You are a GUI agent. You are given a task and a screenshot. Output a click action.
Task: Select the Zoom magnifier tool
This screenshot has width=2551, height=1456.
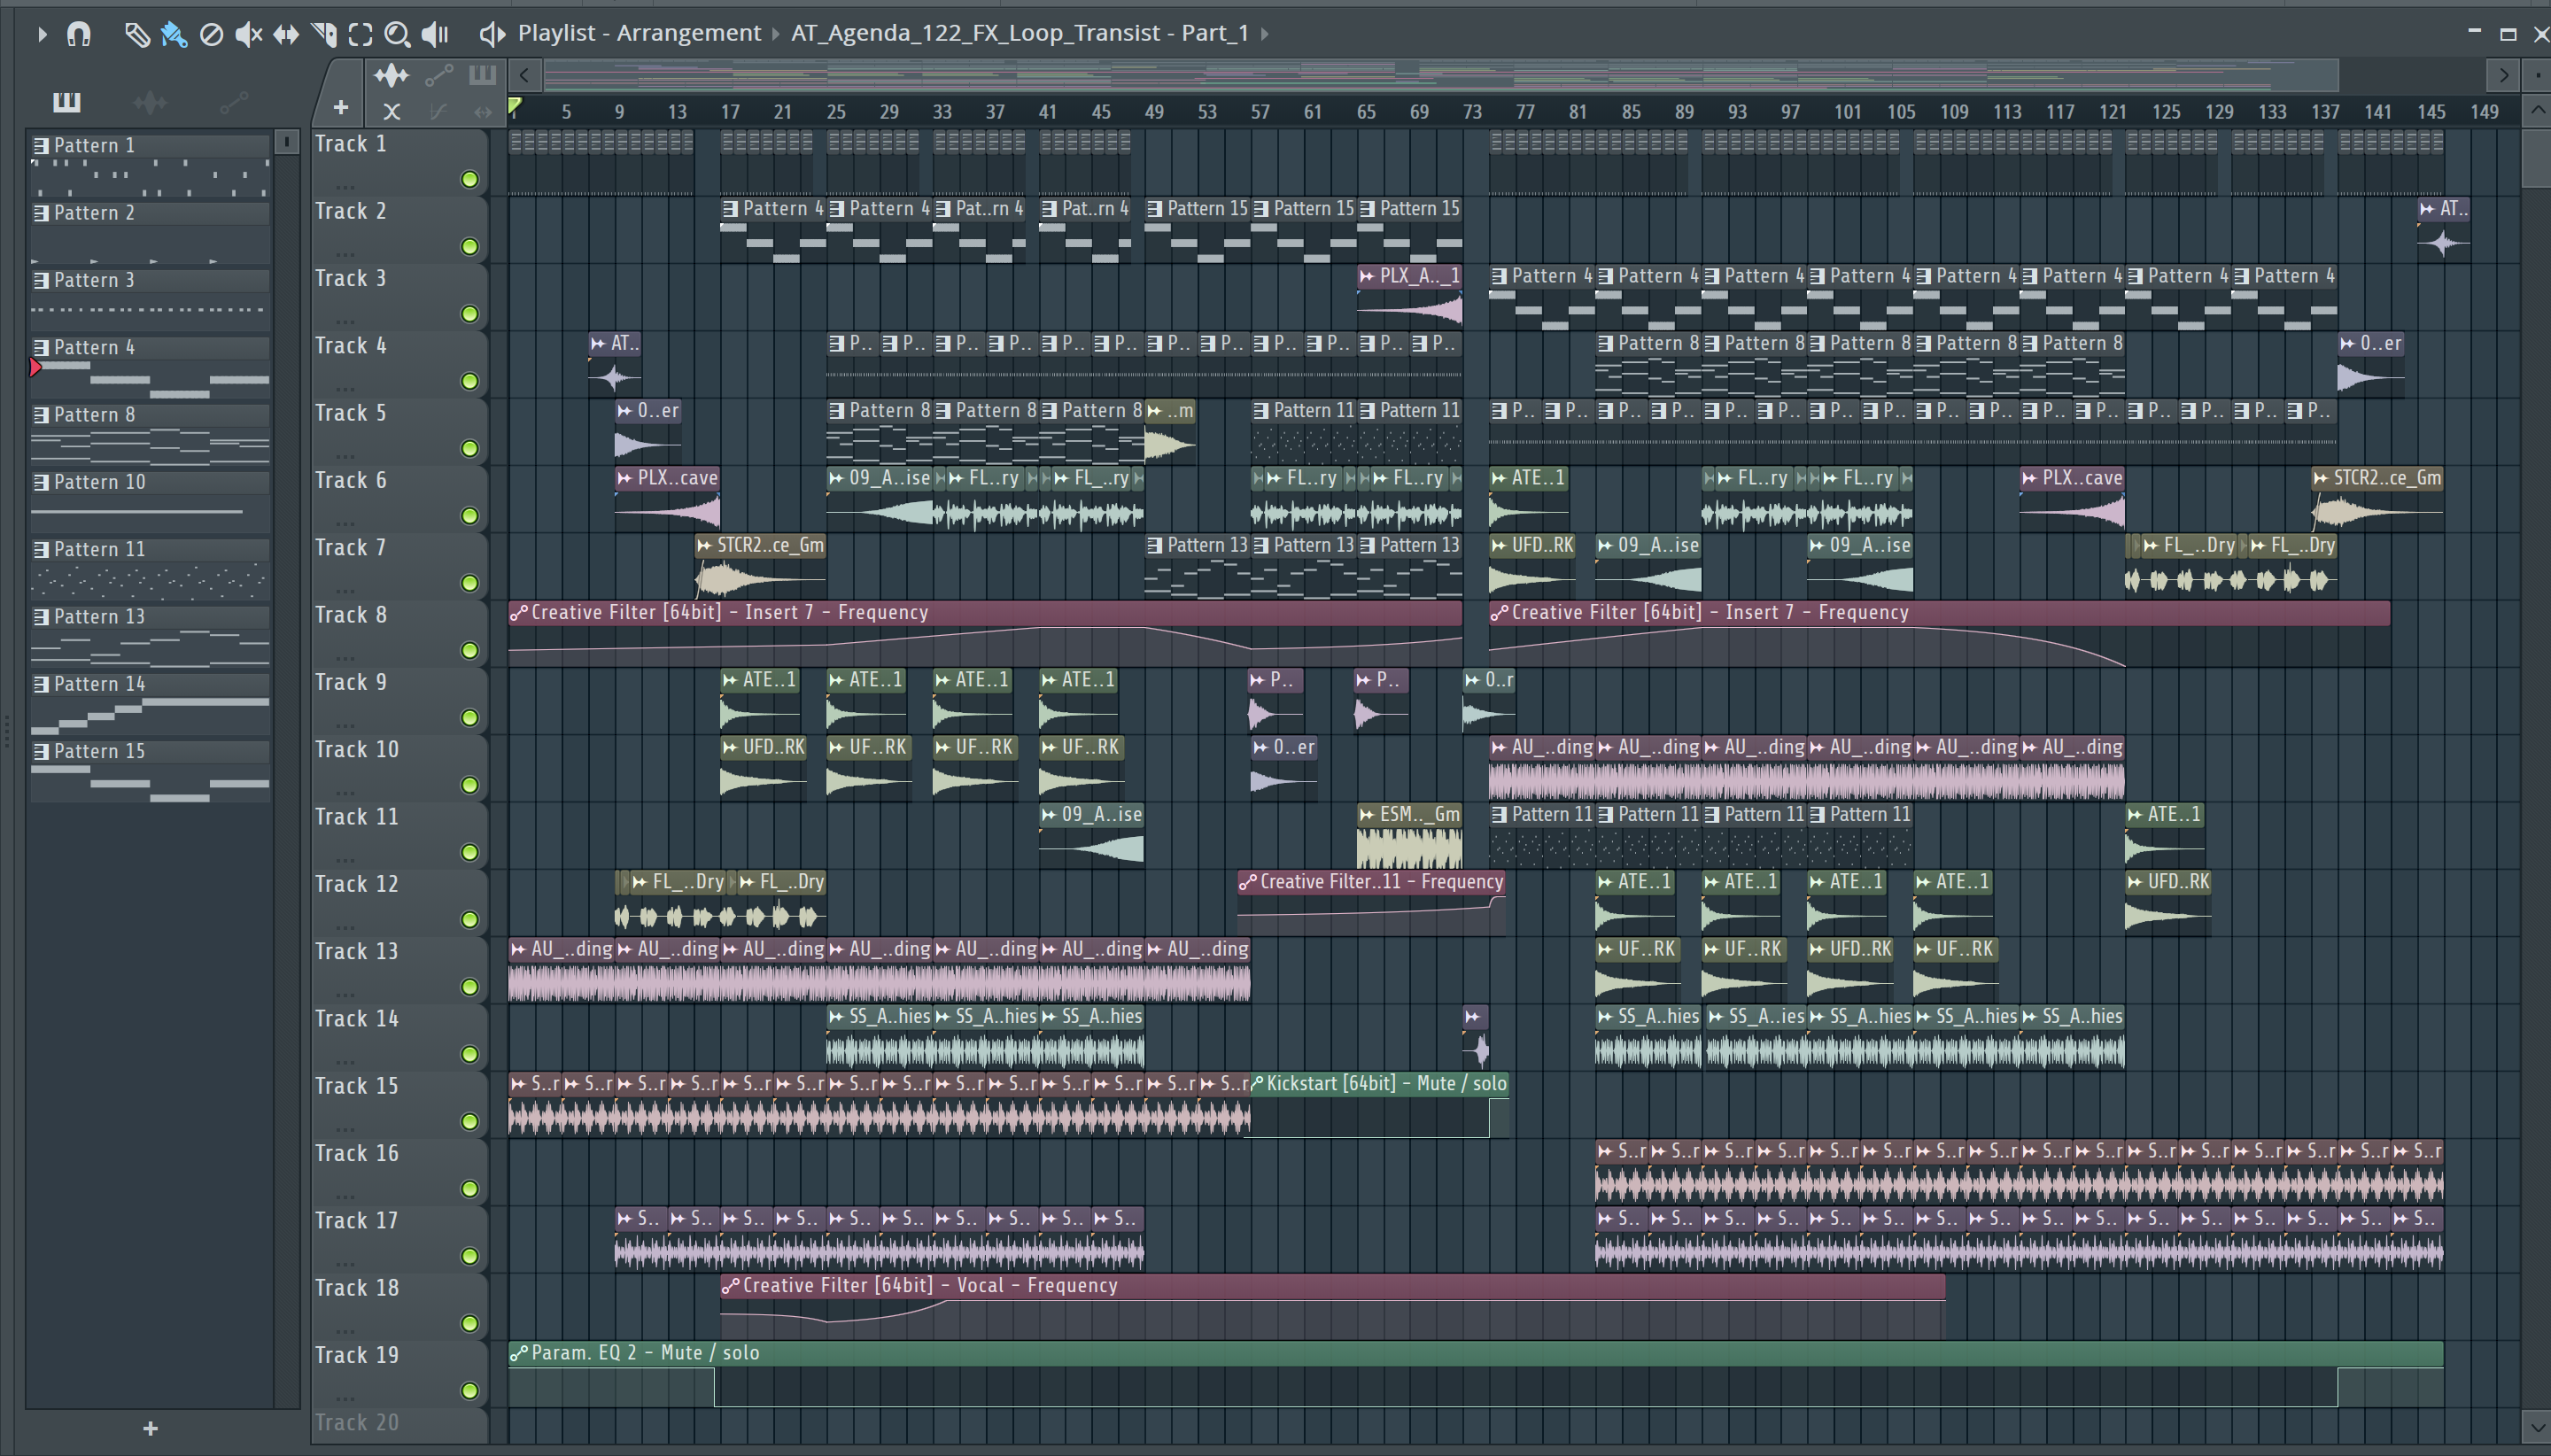397,35
